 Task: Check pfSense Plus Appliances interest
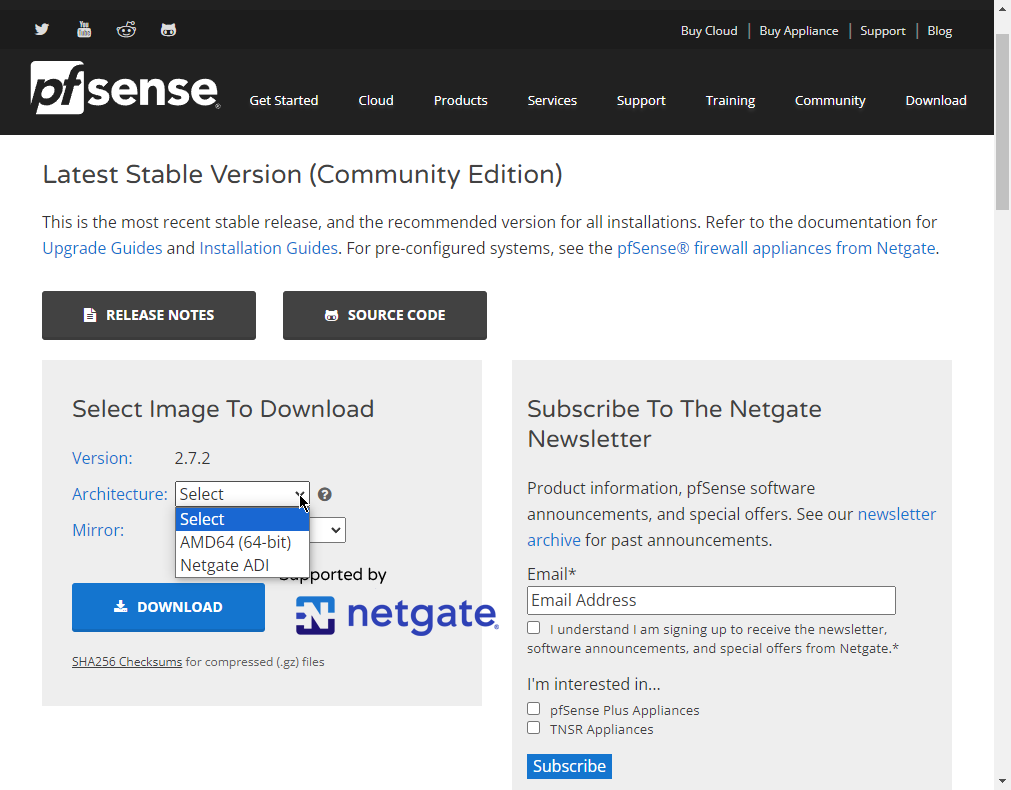click(533, 709)
